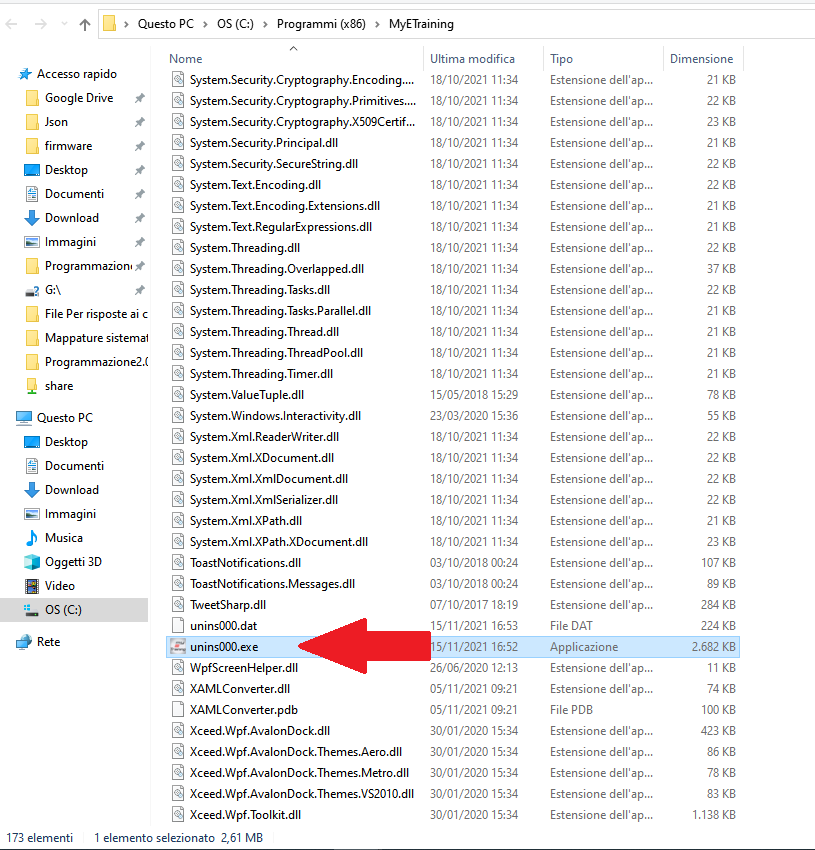Open the Google Drive folder in quick access
The width and height of the screenshot is (815, 850).
(78, 98)
